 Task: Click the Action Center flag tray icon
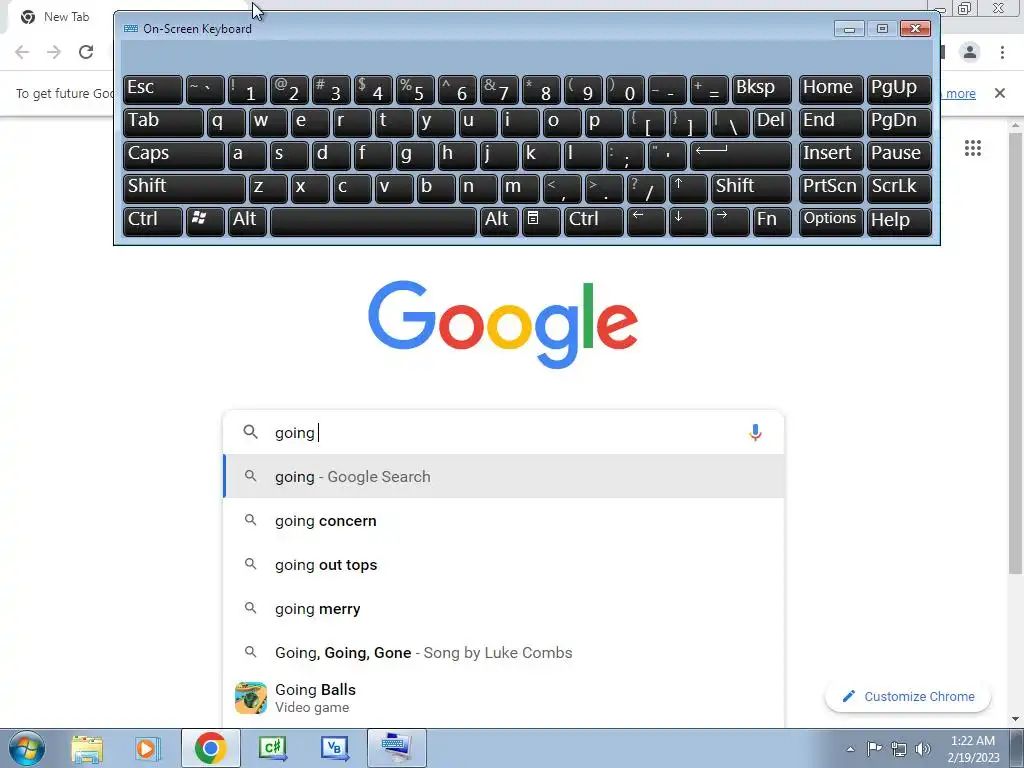(x=874, y=749)
